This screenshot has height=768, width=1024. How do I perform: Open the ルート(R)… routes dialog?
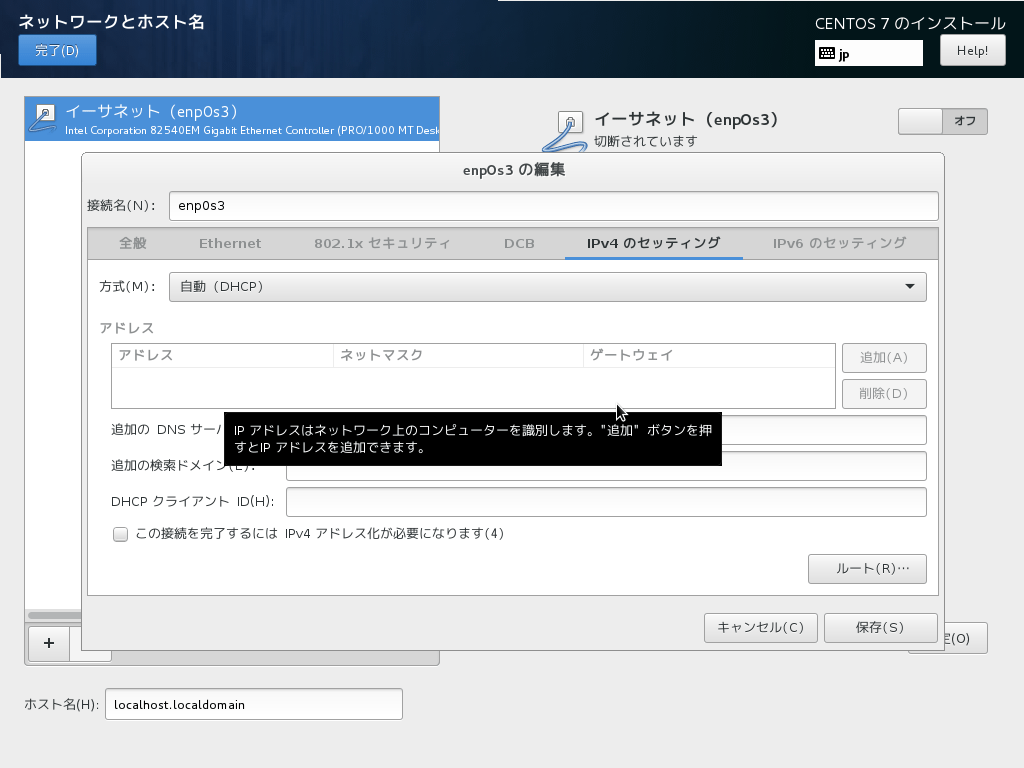click(866, 568)
